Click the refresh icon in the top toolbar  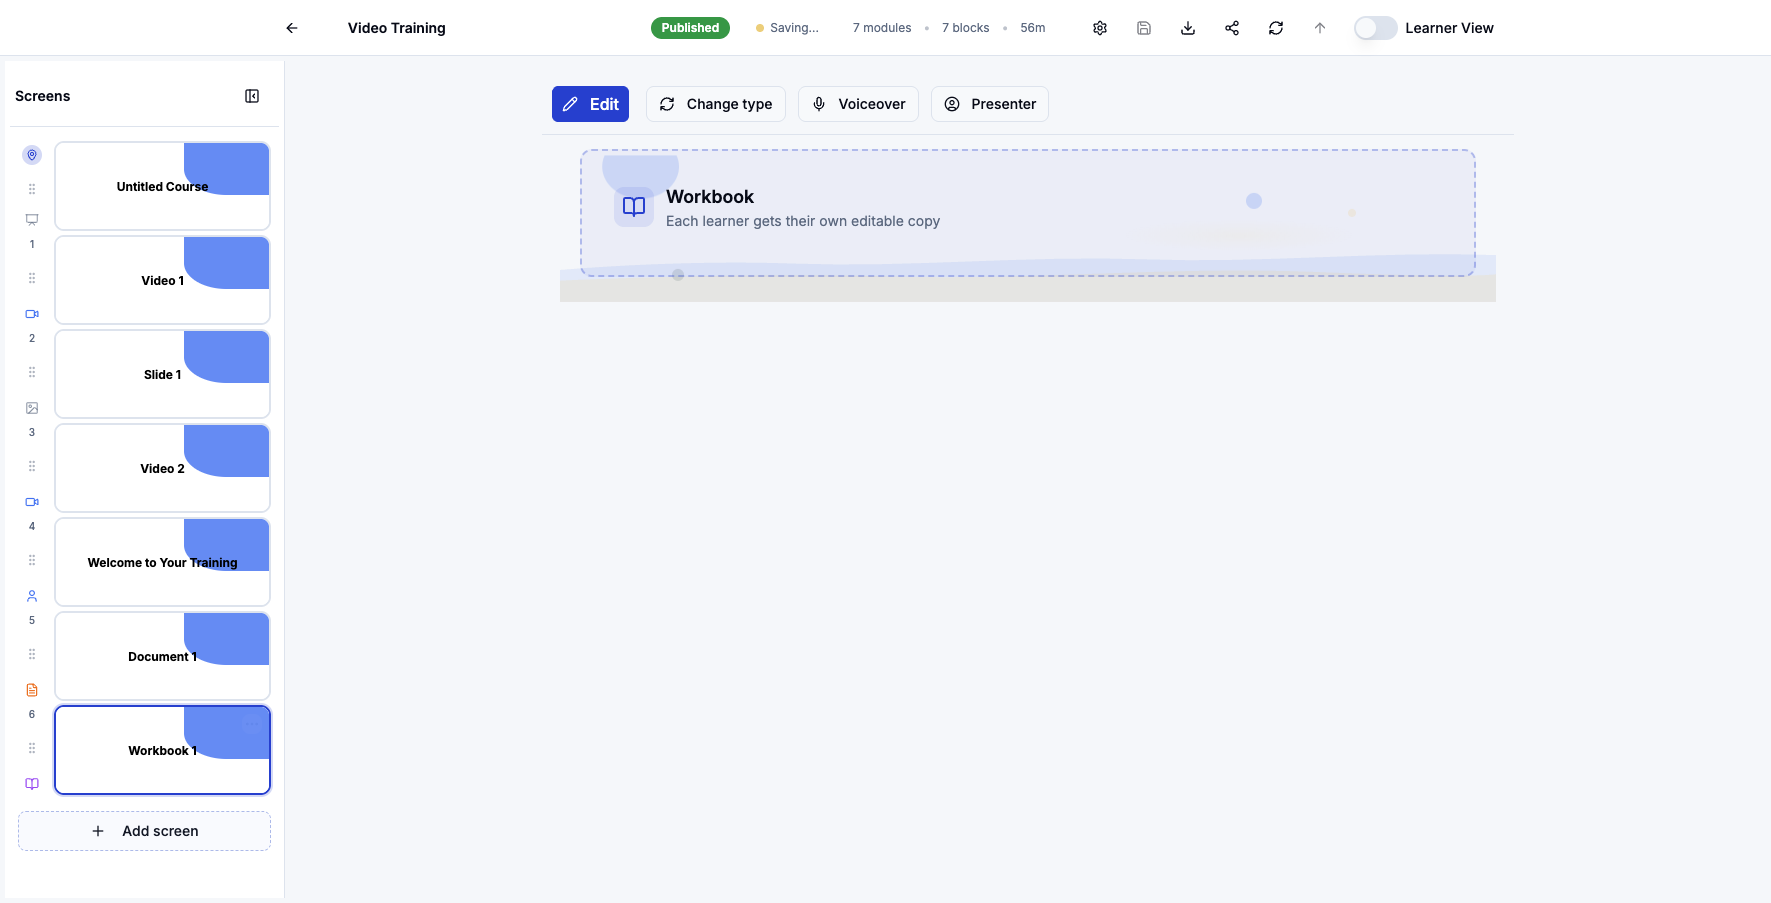tap(1275, 27)
